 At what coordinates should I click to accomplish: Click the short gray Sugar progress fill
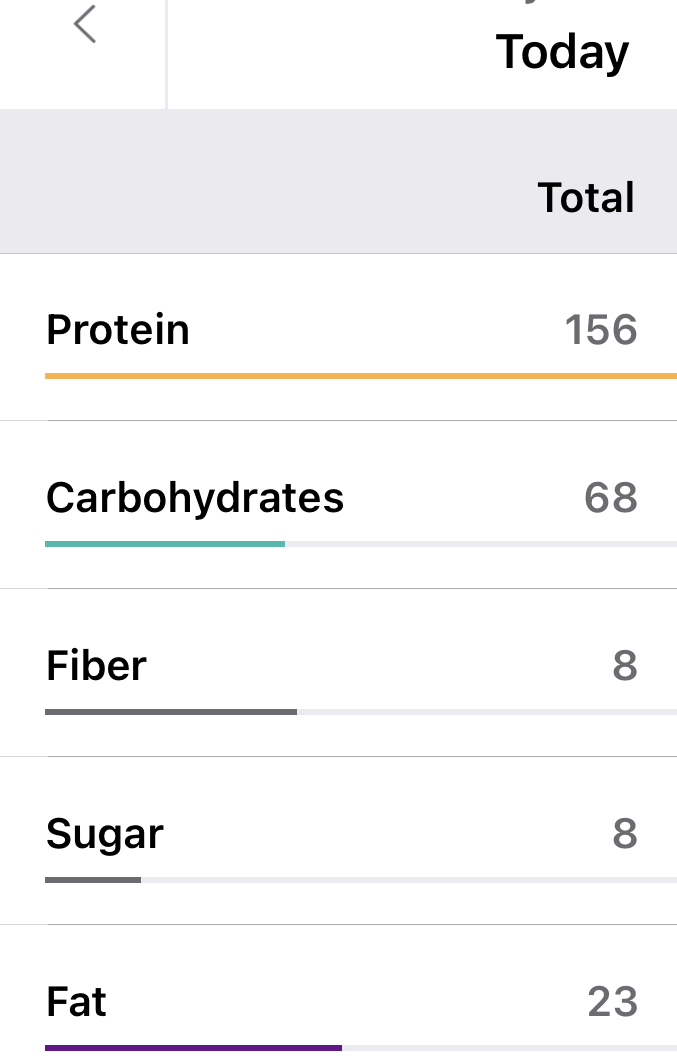(x=93, y=880)
